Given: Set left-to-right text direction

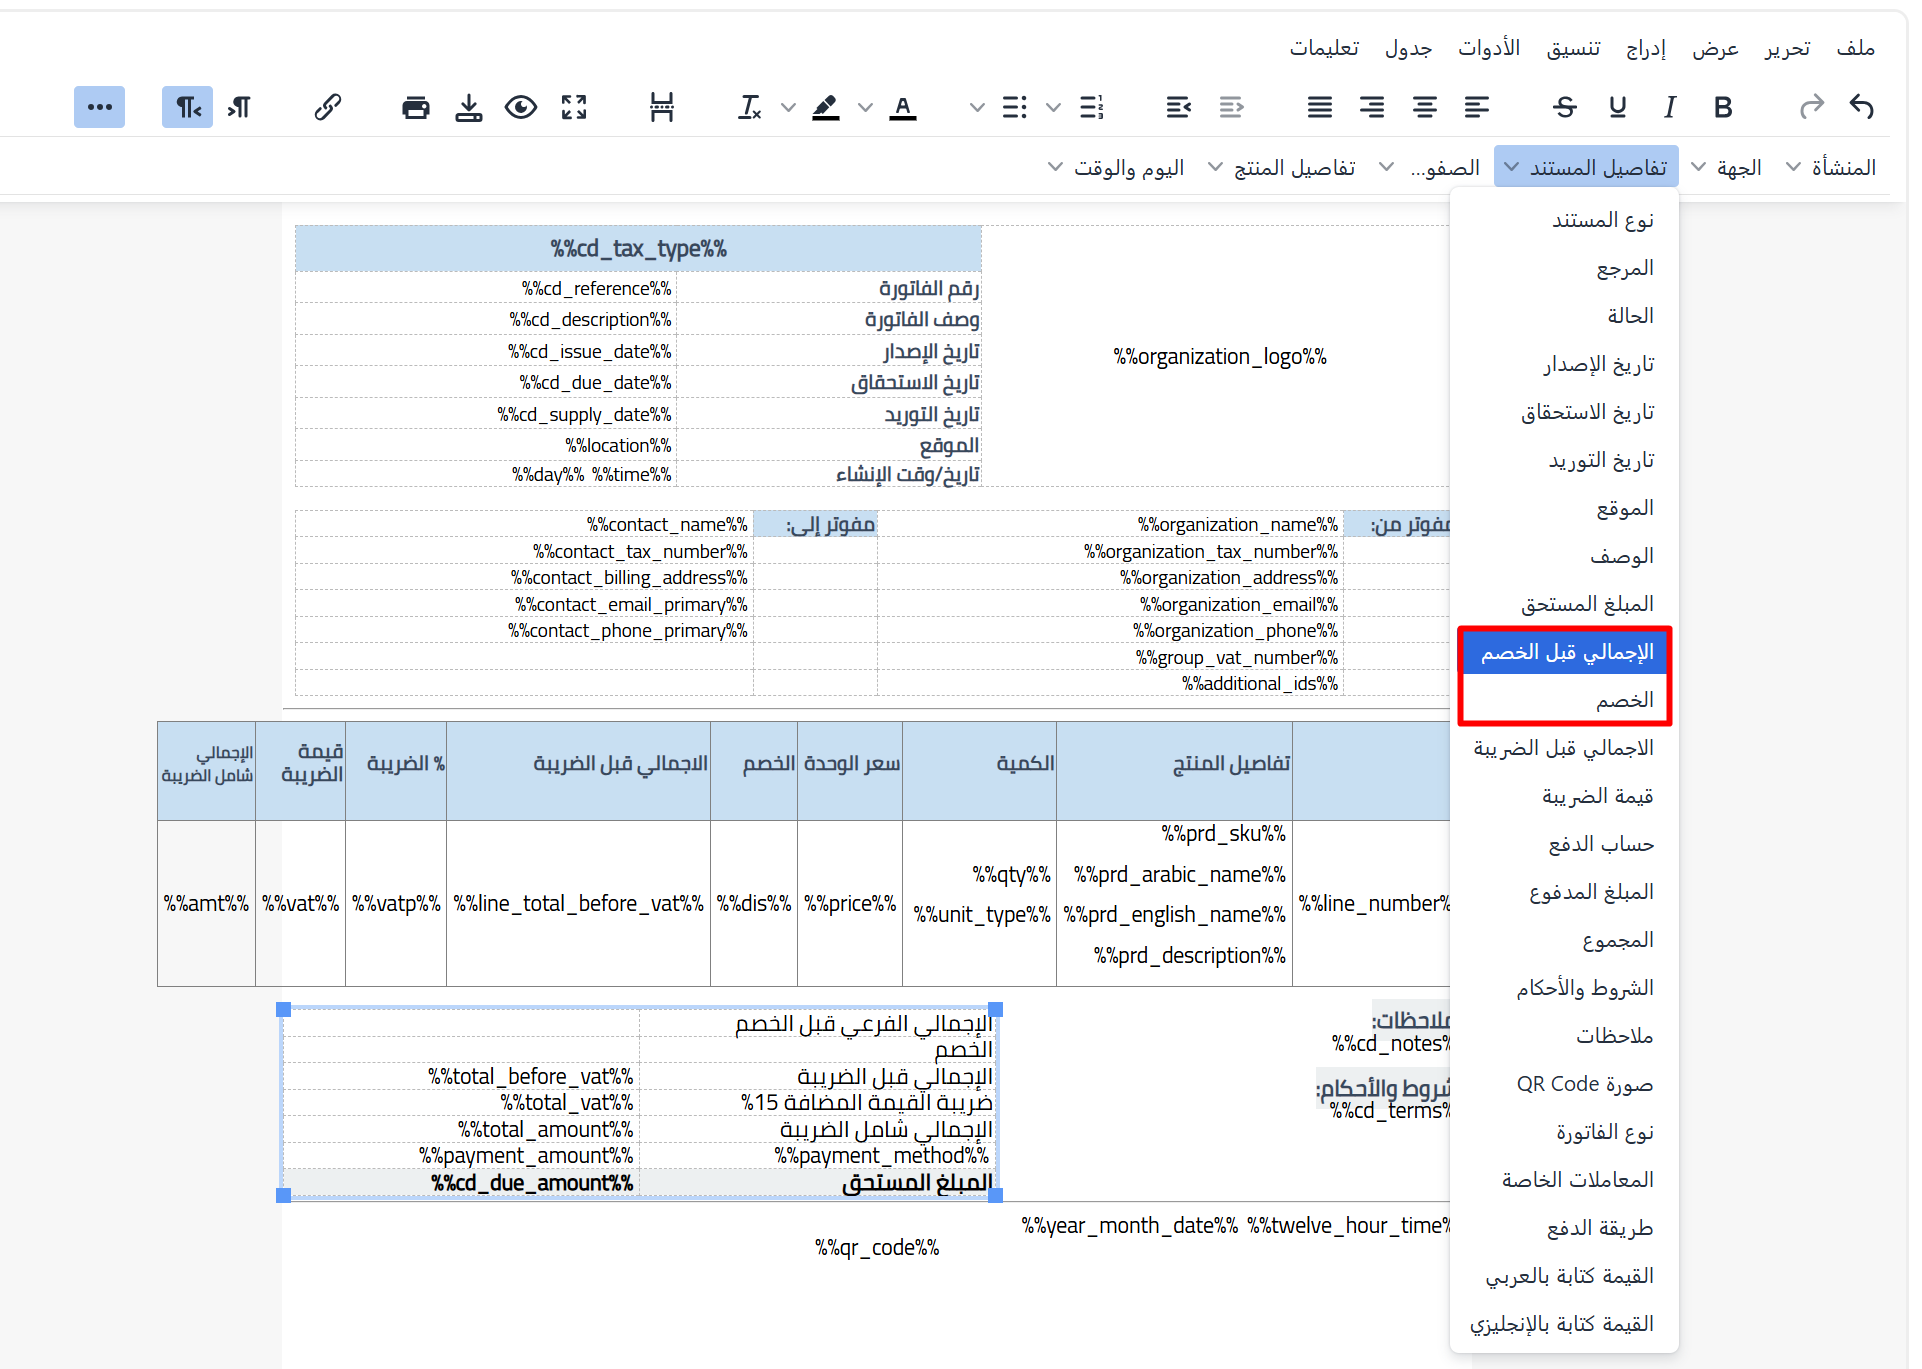Looking at the screenshot, I should tap(239, 107).
